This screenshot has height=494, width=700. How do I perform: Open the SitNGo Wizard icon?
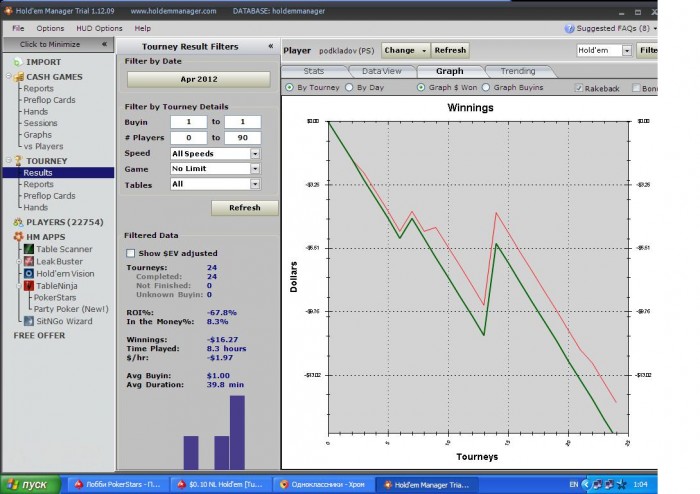point(29,321)
